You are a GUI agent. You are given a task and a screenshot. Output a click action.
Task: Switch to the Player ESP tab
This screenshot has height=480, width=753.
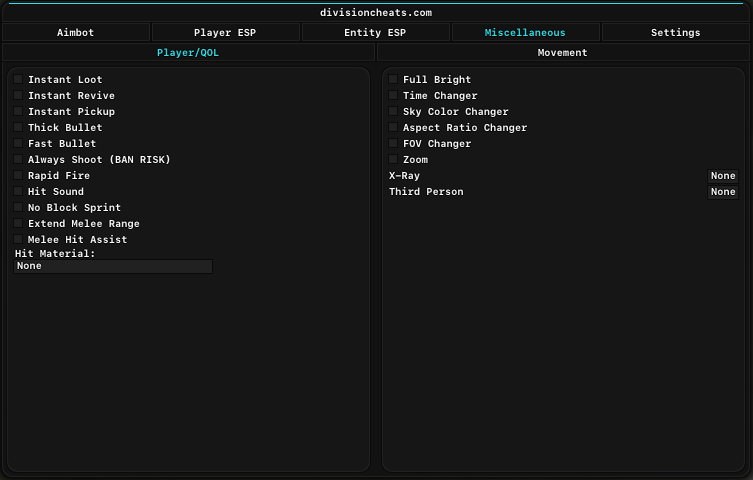pos(225,33)
